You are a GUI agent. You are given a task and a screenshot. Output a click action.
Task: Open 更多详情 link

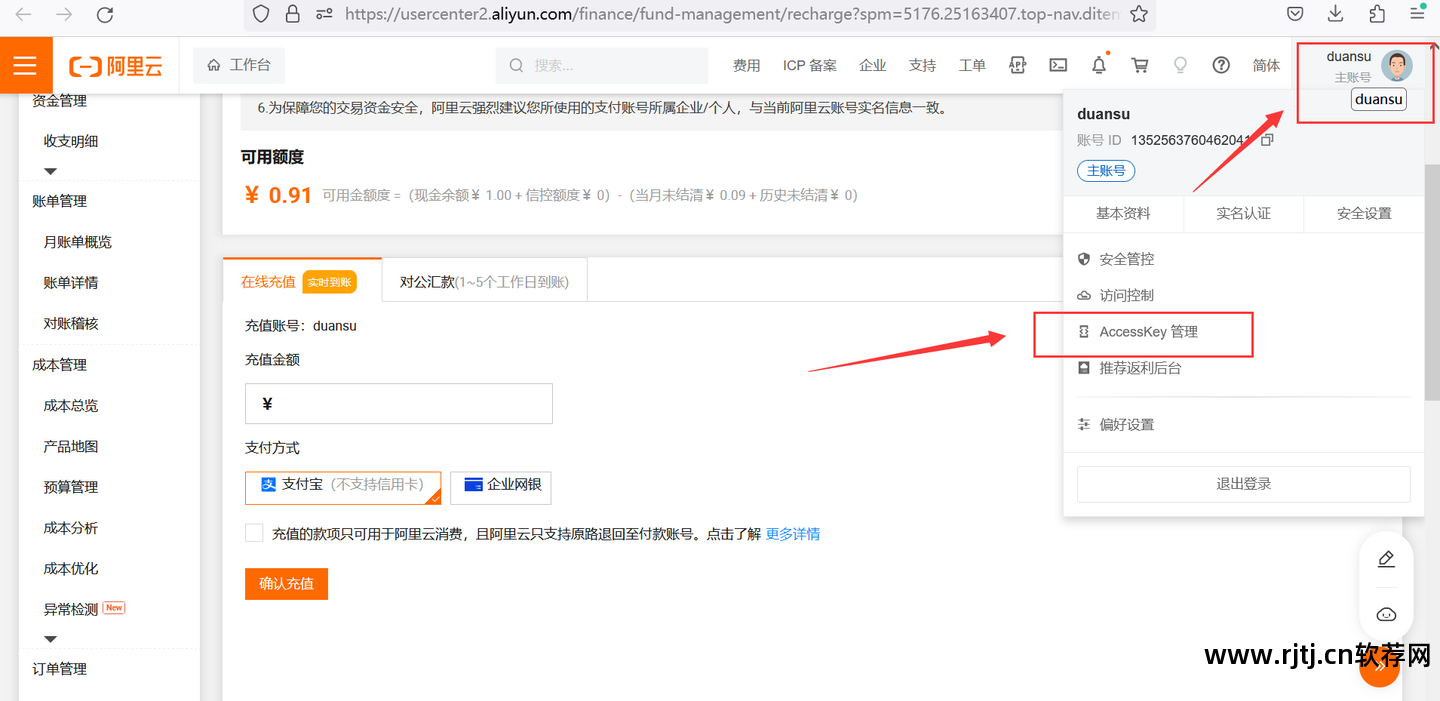pyautogui.click(x=792, y=534)
